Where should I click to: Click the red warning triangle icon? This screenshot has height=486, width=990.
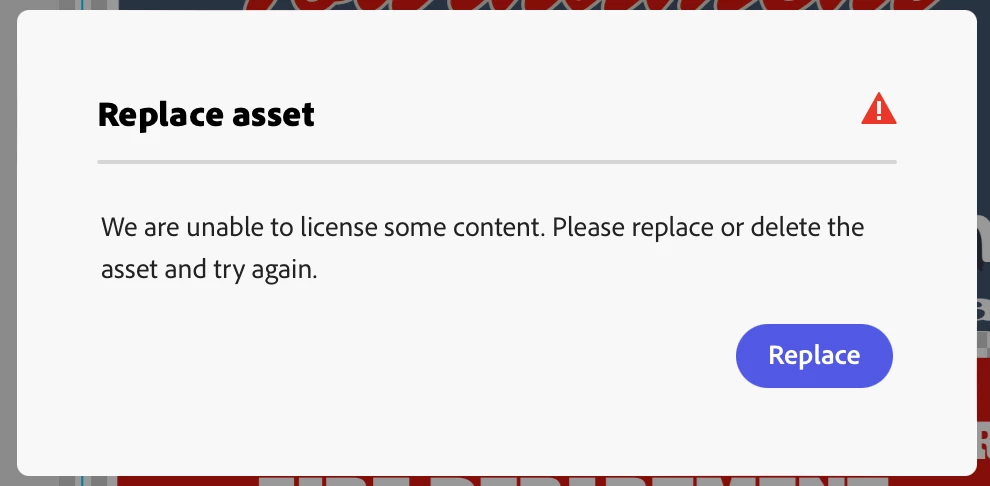[x=878, y=109]
